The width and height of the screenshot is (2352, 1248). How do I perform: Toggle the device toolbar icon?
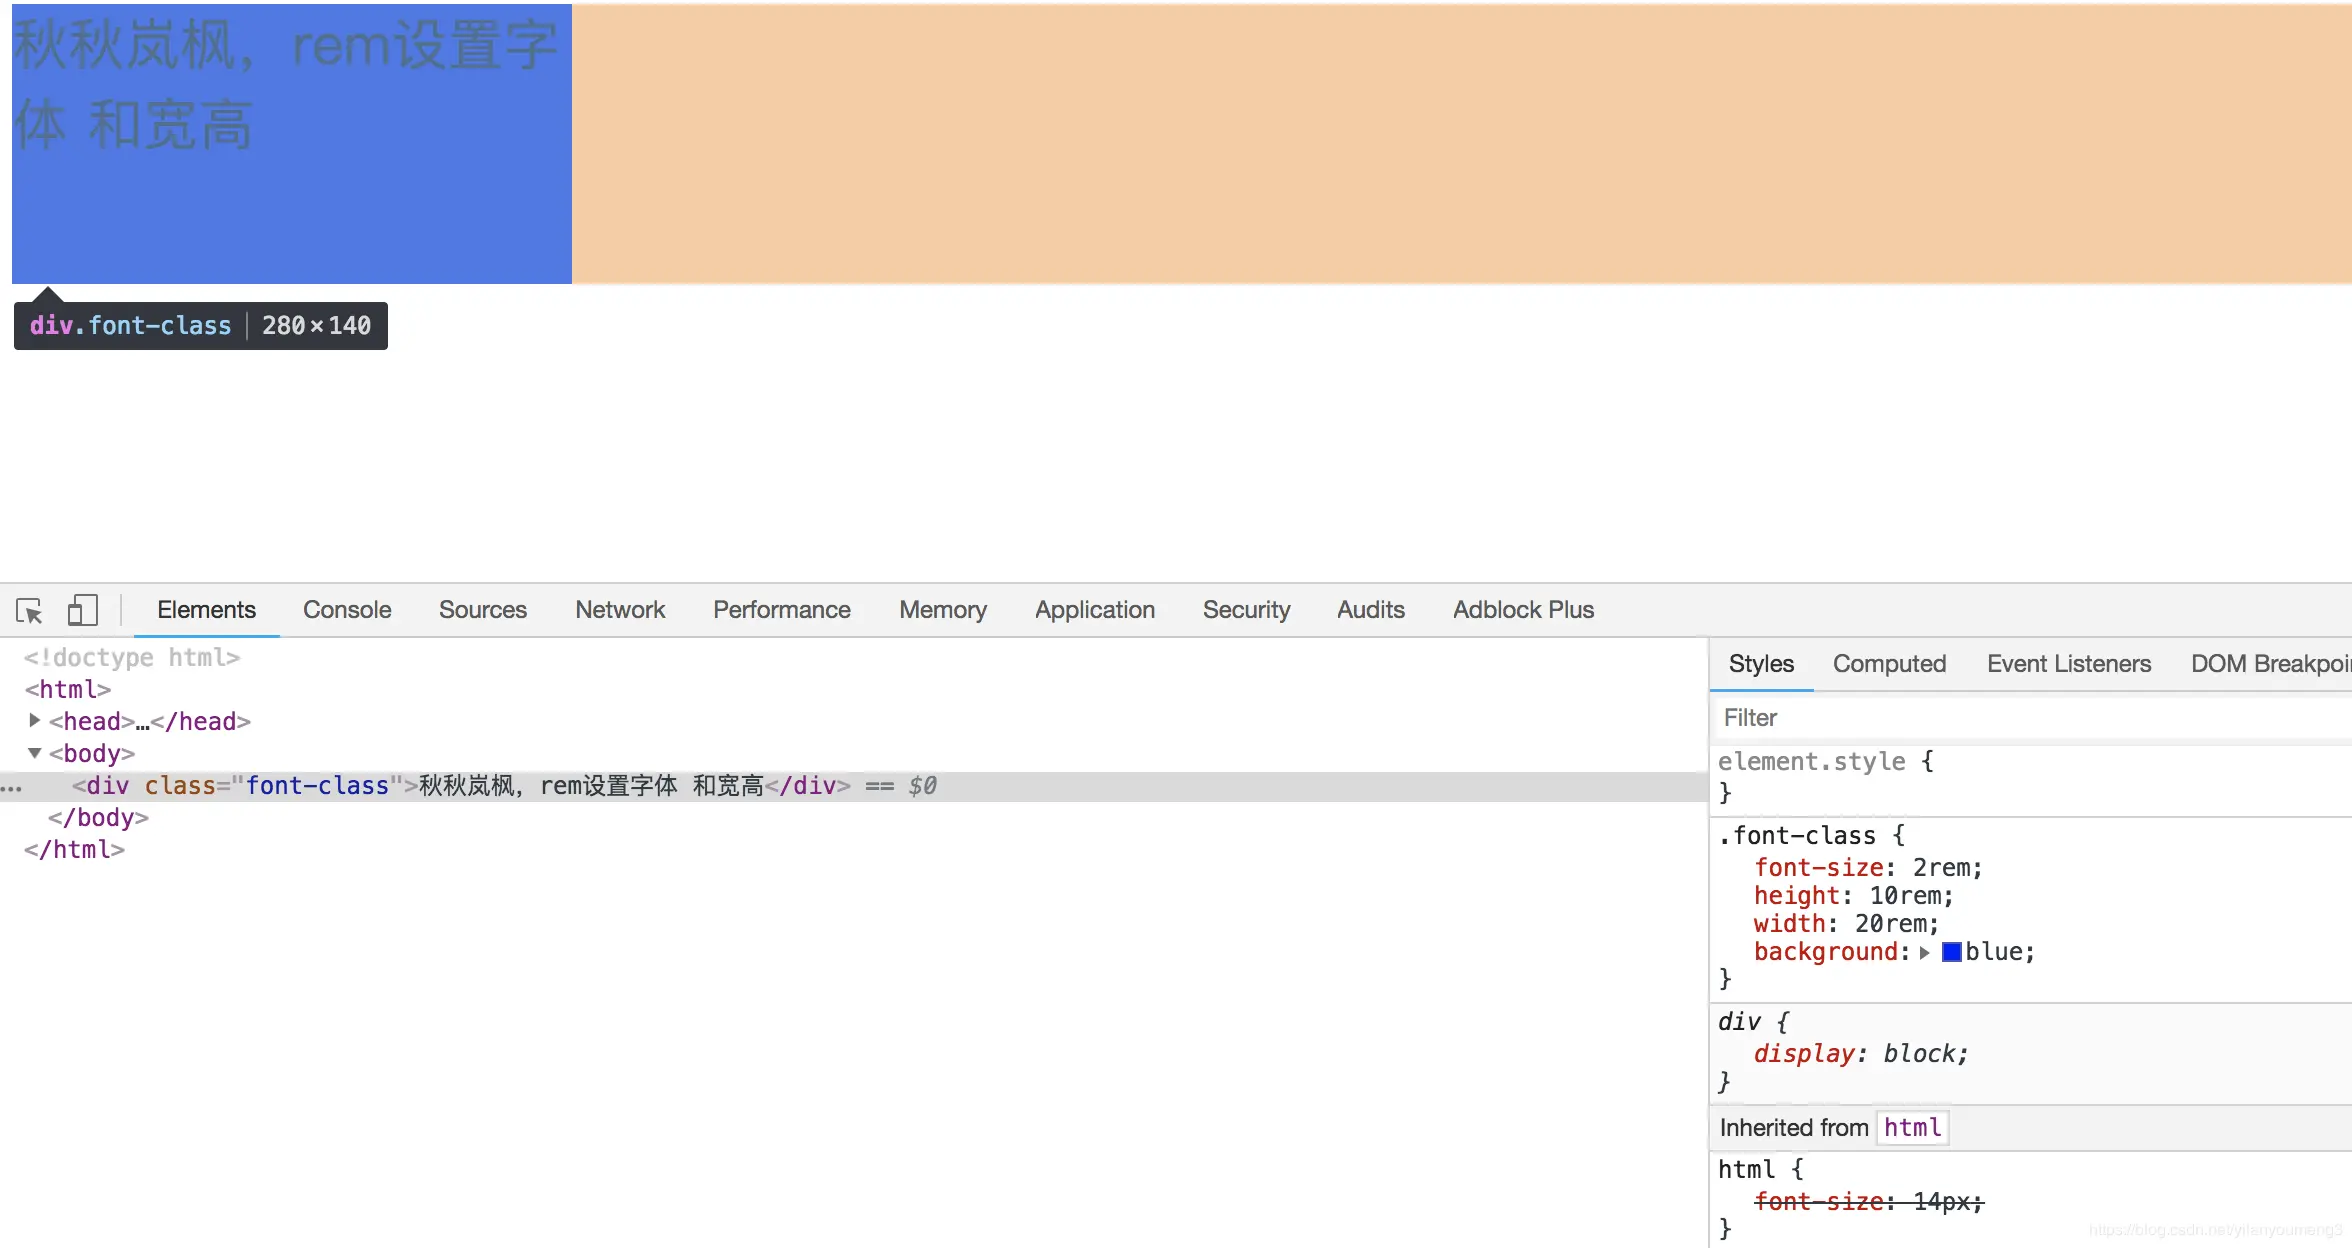point(82,610)
